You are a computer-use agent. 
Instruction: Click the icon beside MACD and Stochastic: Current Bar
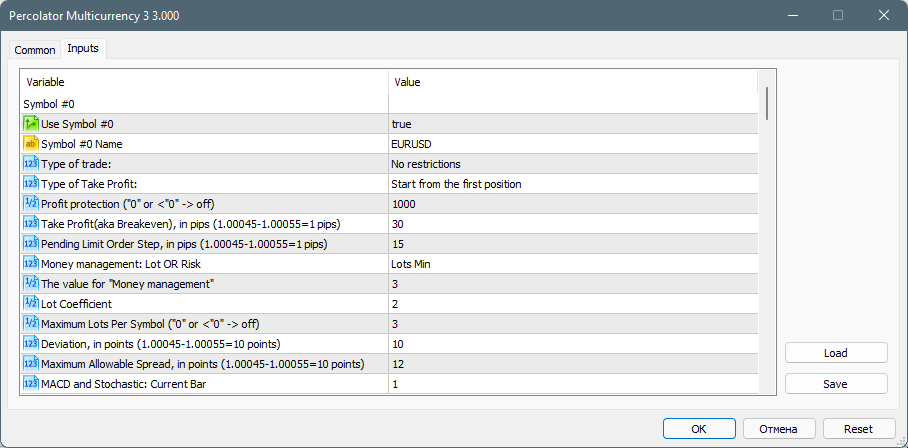pos(31,384)
